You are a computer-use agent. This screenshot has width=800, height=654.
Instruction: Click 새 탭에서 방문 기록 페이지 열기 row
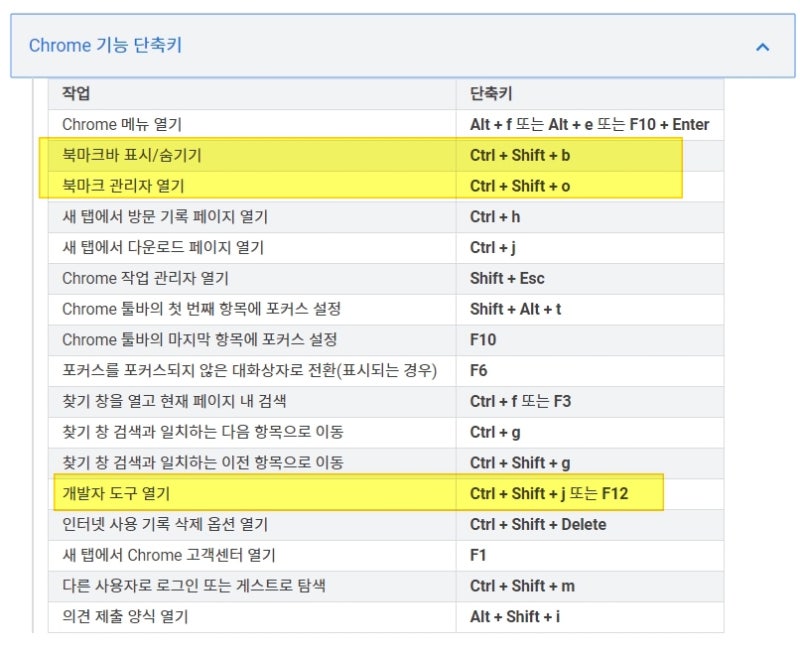click(x=386, y=217)
